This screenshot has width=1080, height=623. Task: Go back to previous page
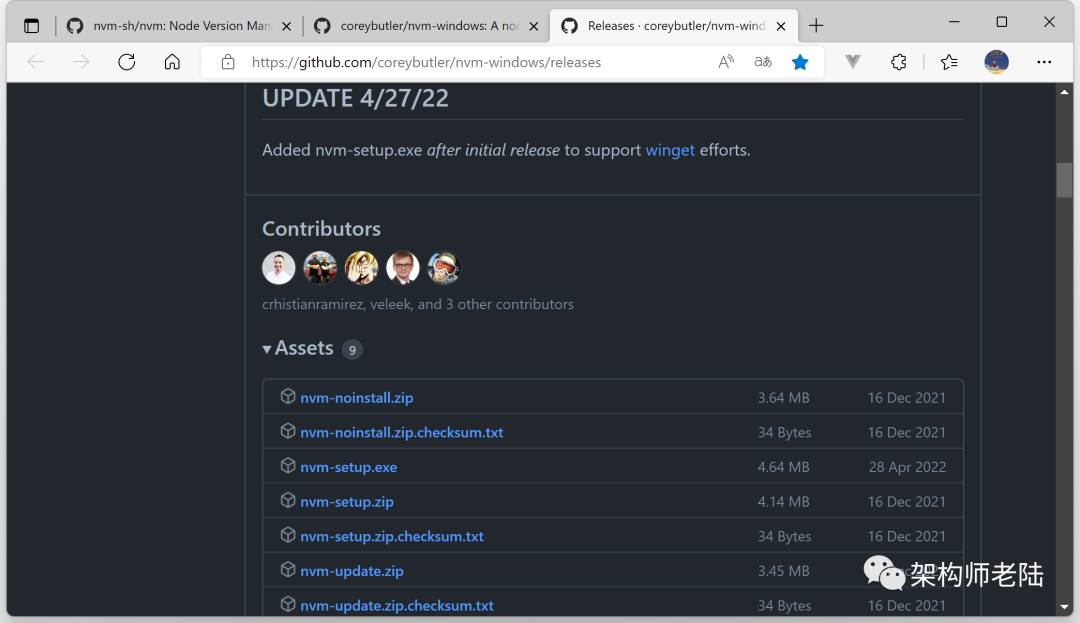[36, 62]
